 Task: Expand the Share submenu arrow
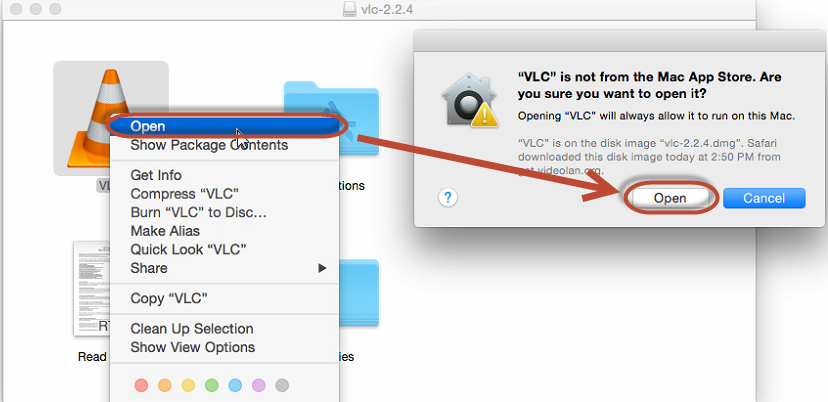(322, 268)
